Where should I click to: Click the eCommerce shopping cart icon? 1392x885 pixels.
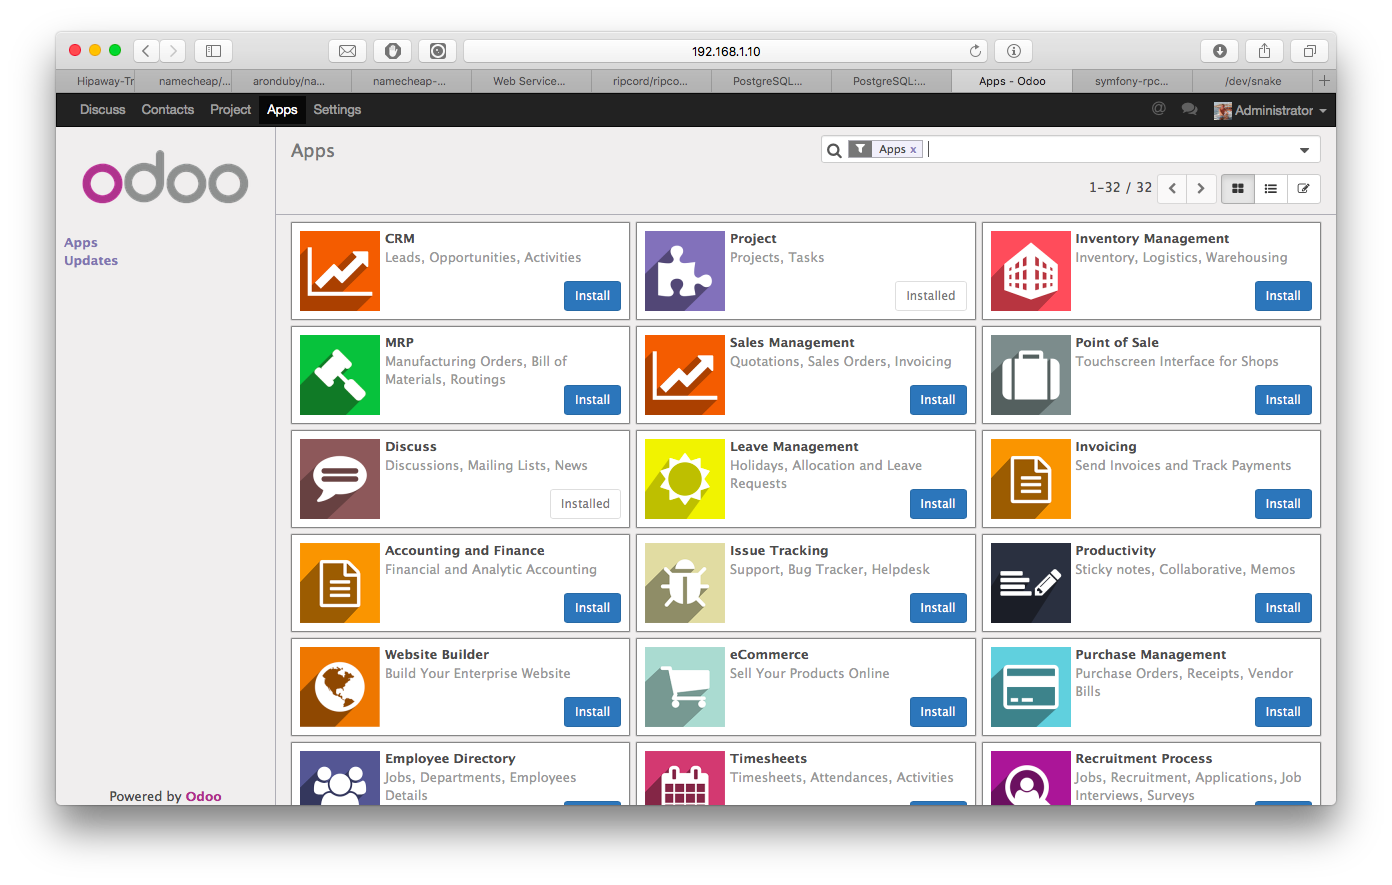coord(684,687)
